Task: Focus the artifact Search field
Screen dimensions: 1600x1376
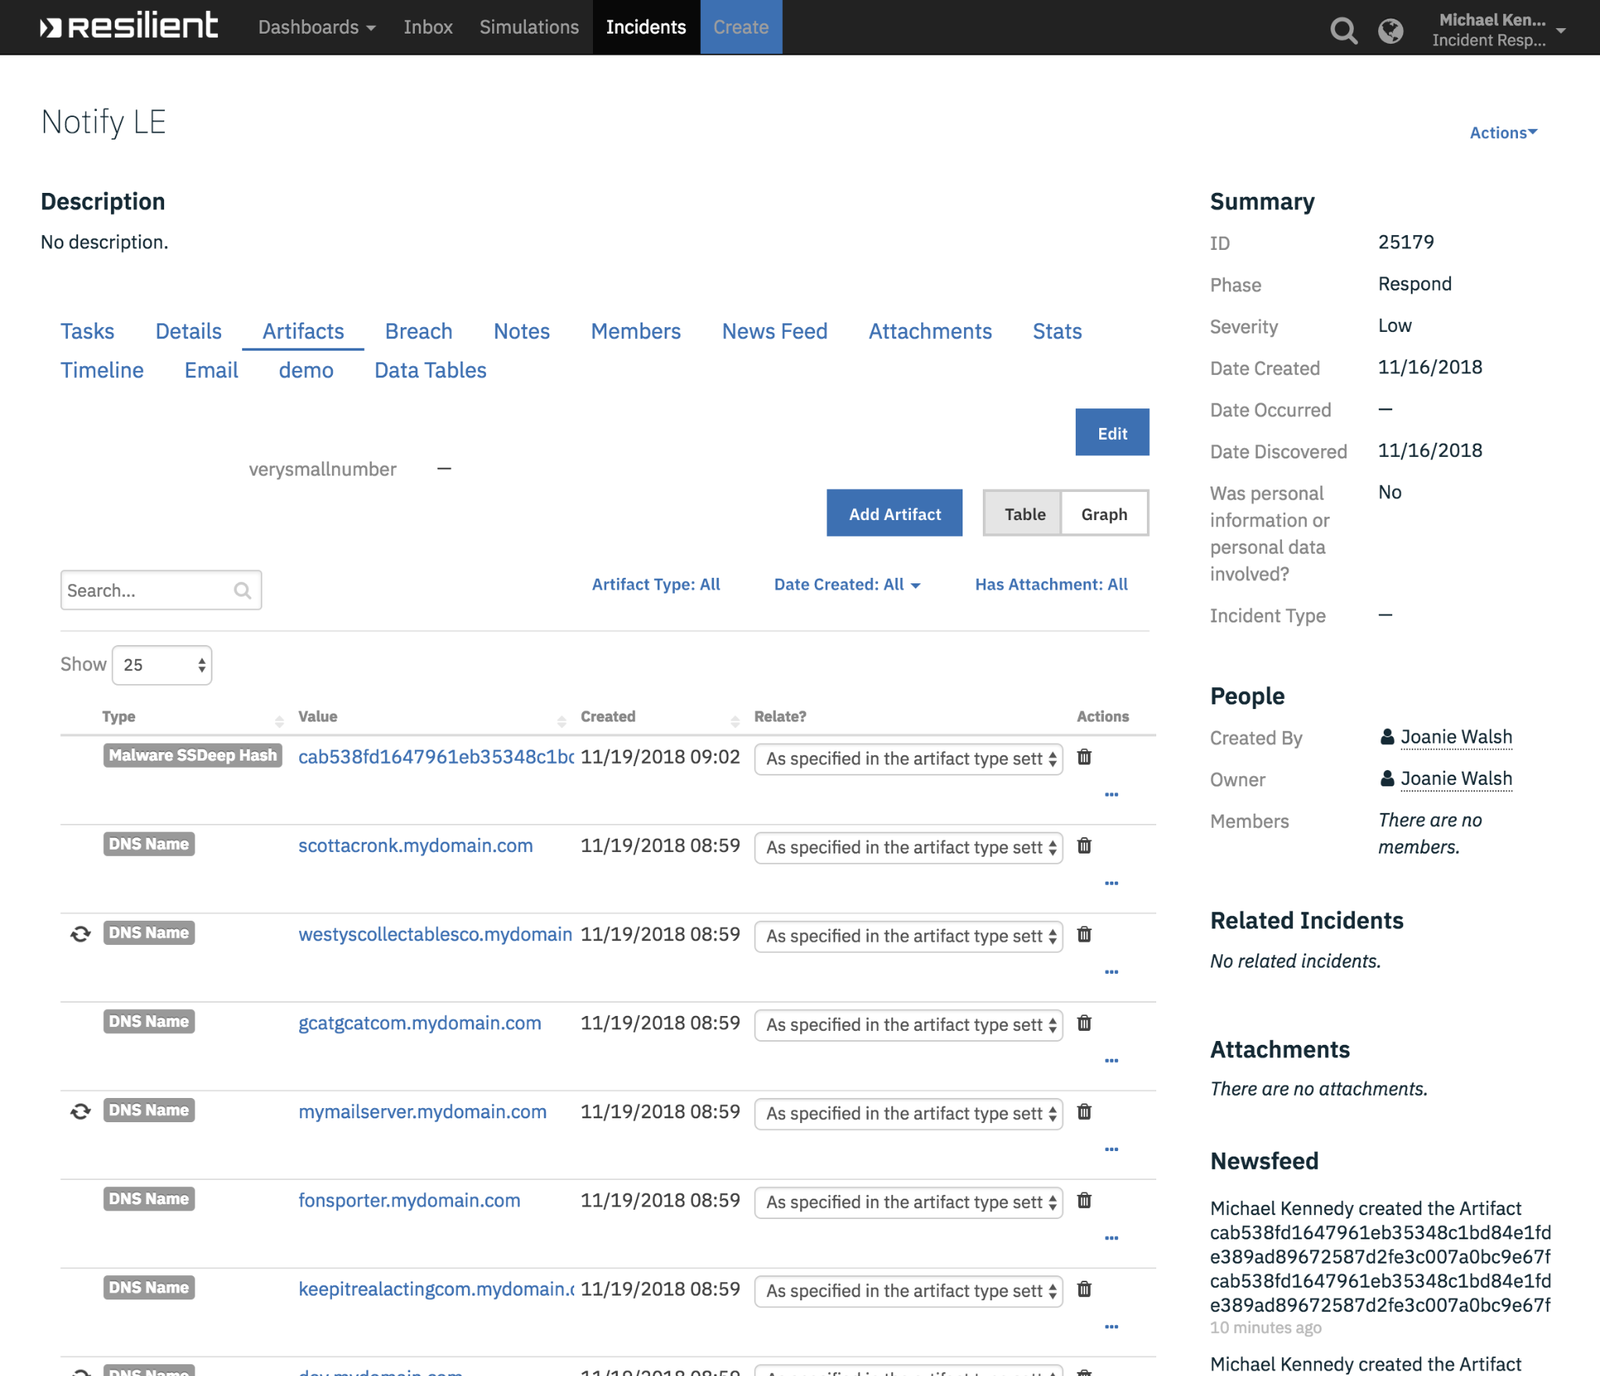Action: tap(161, 590)
